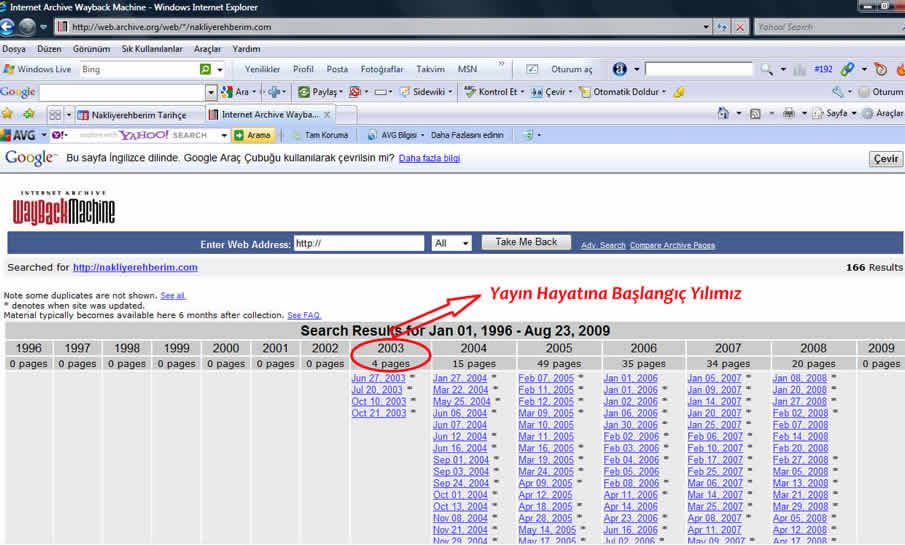
Task: Click the Stop loading red X icon
Action: click(x=739, y=27)
